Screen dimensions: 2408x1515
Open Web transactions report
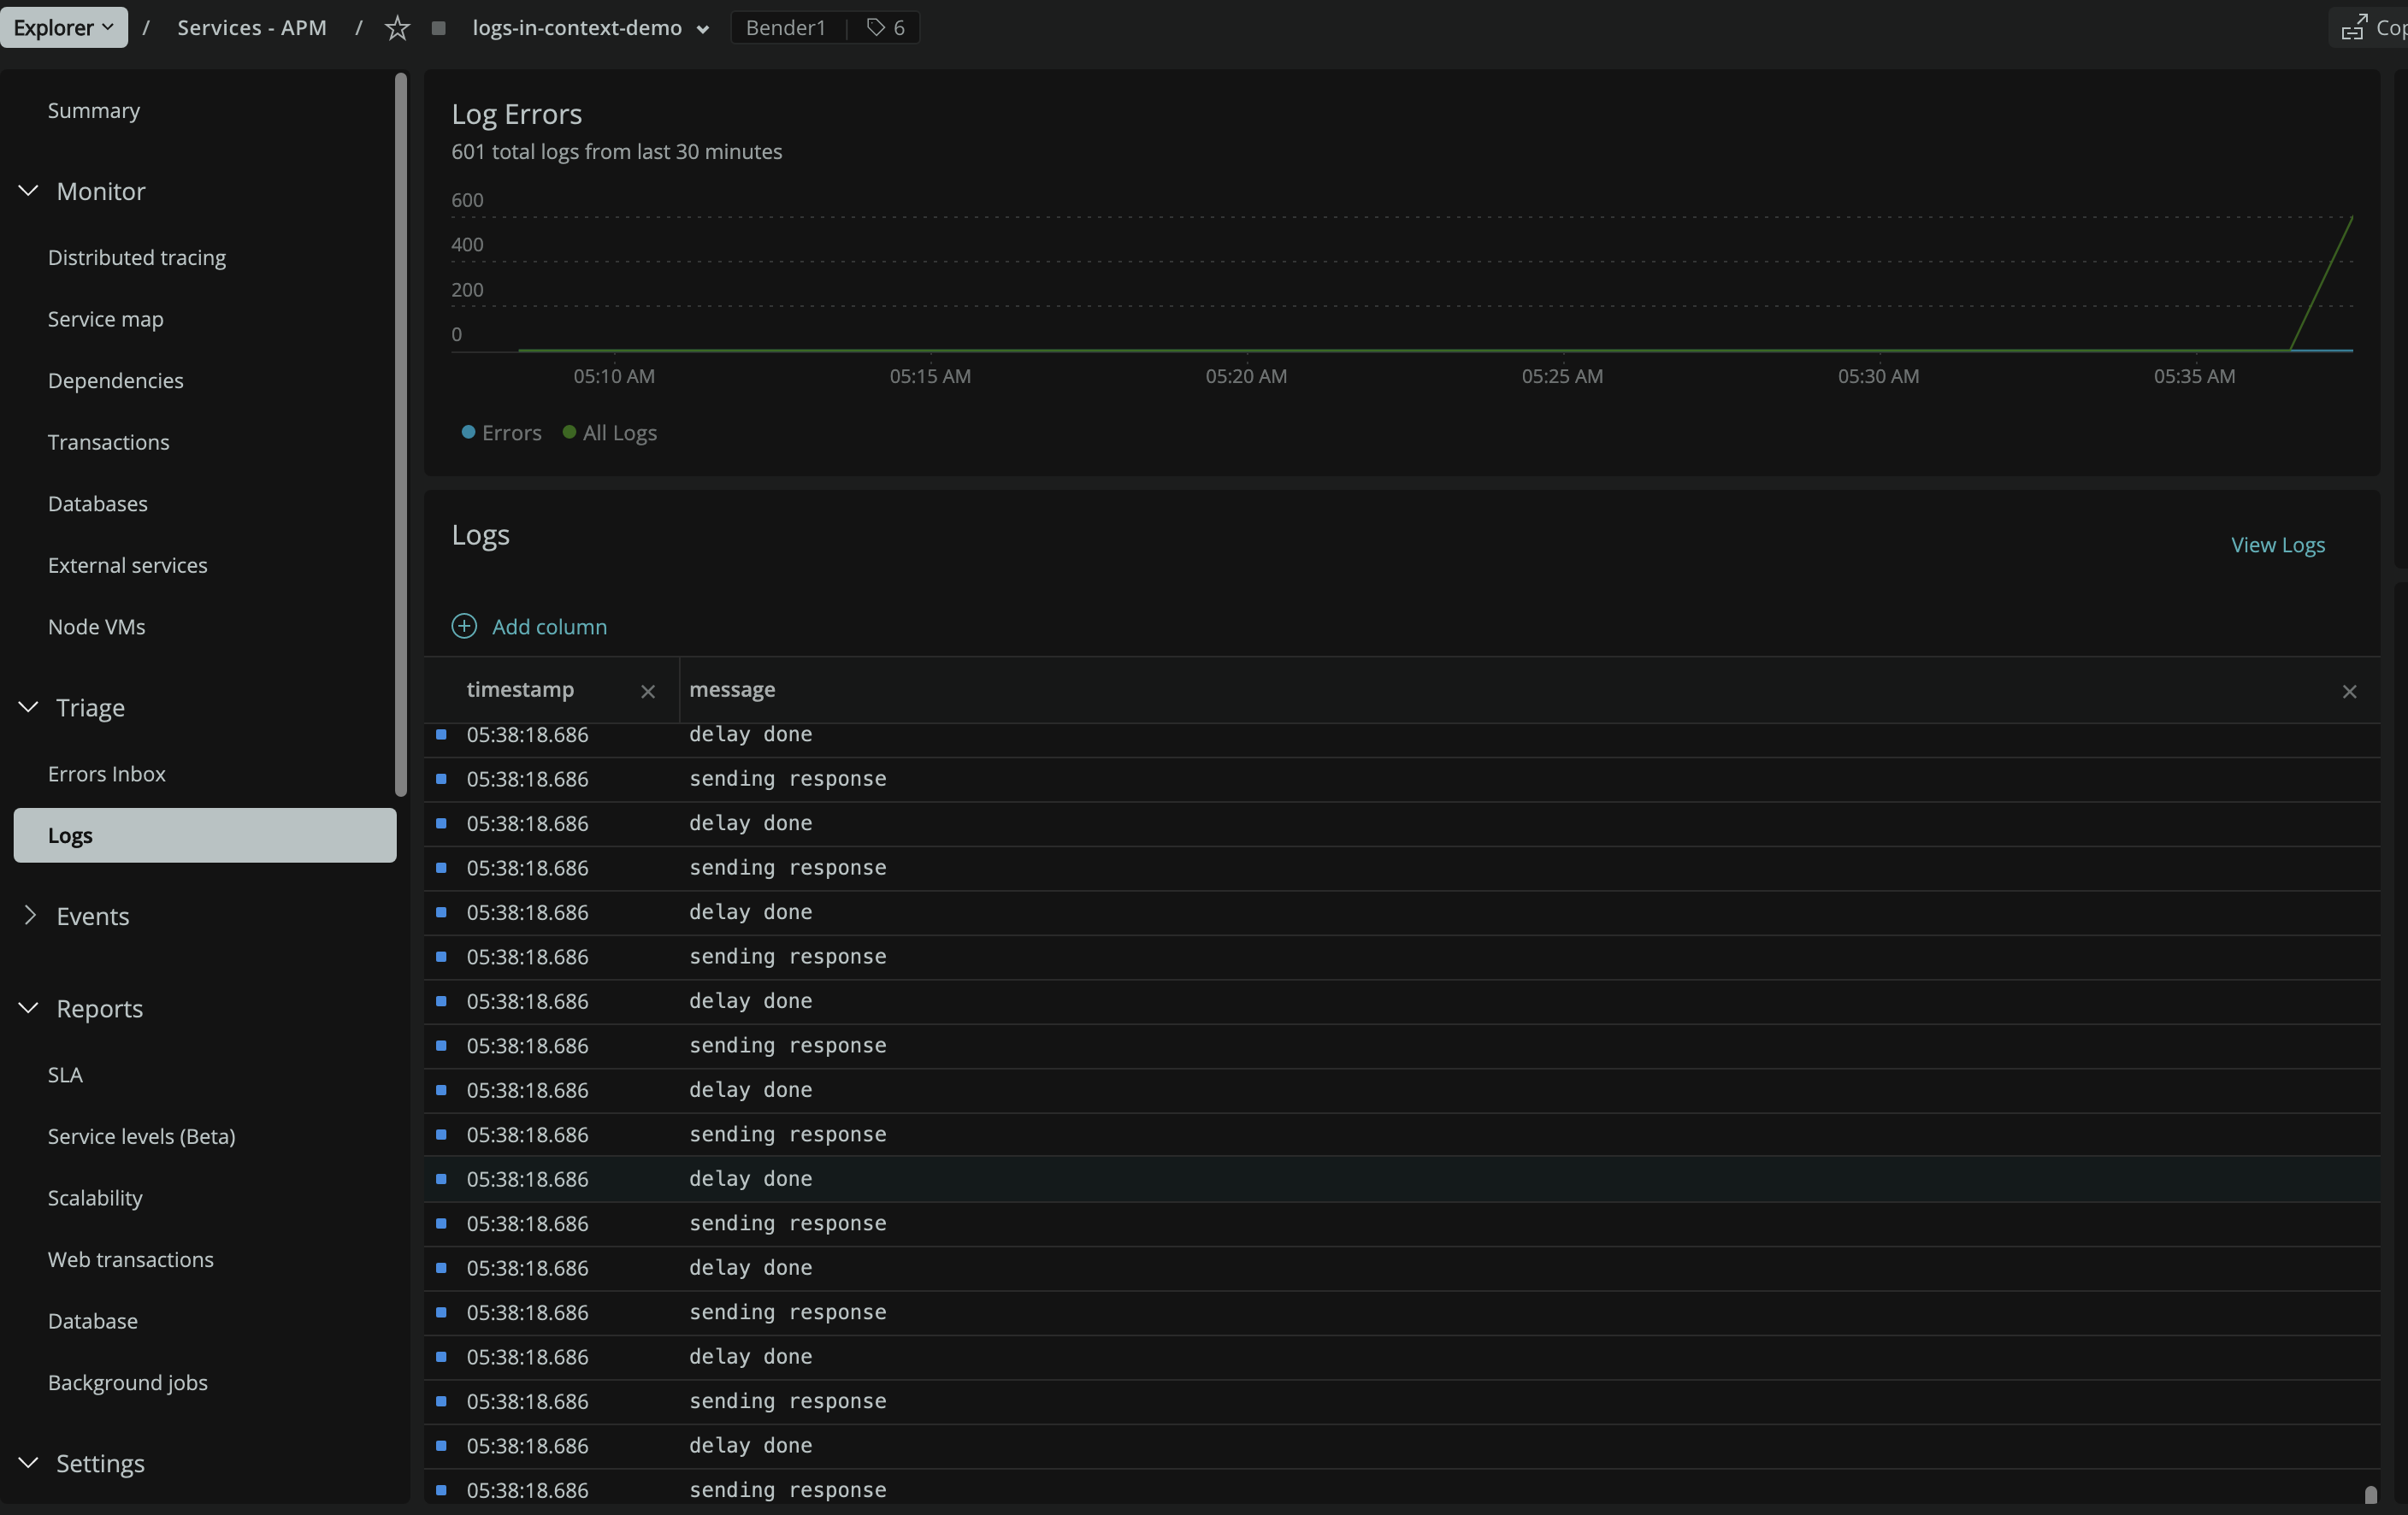tap(131, 1259)
